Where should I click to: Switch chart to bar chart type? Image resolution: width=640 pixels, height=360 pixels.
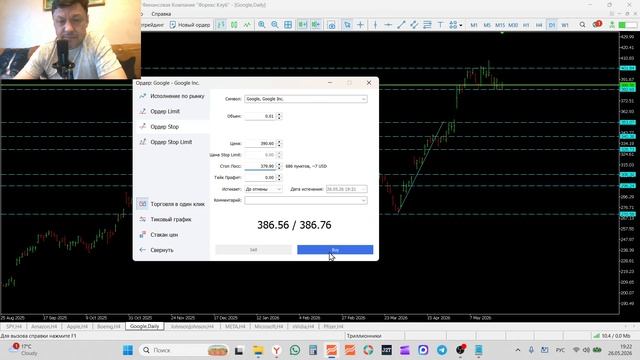click(221, 25)
